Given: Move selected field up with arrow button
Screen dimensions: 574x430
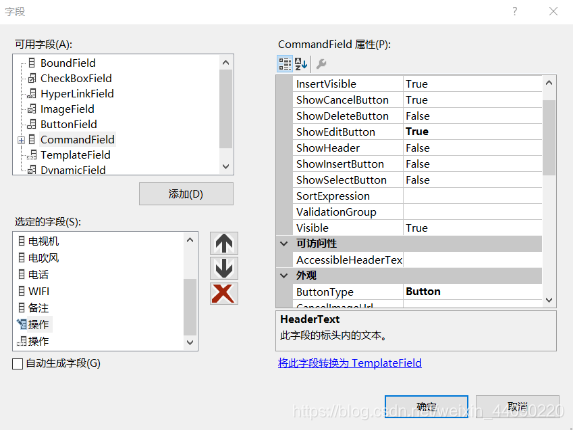Looking at the screenshot, I should (224, 243).
